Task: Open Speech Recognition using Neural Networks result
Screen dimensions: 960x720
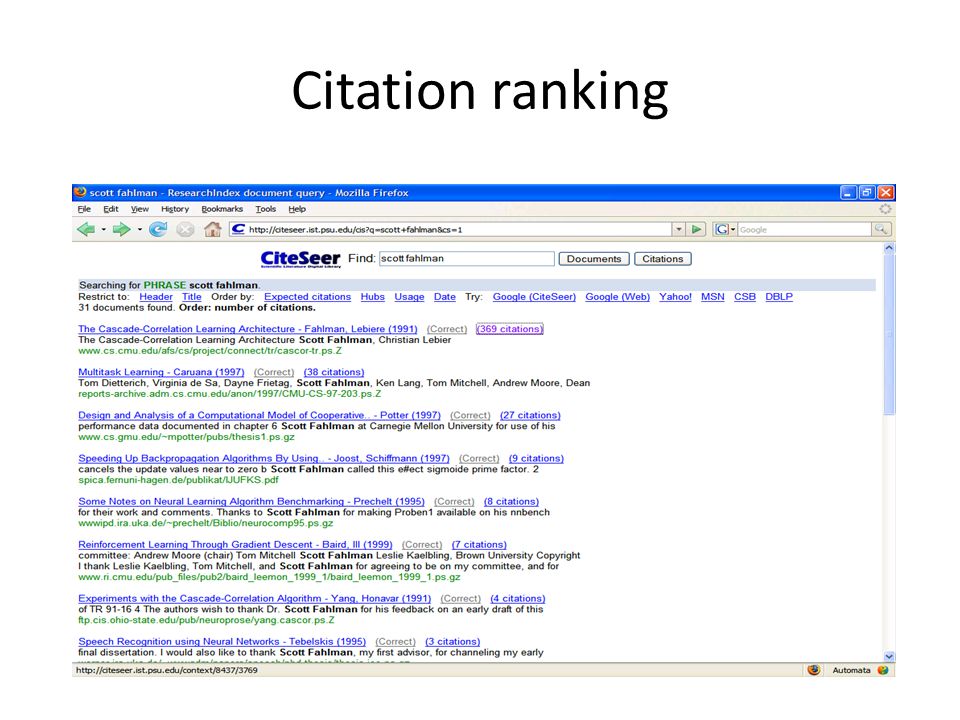Action: 222,642
